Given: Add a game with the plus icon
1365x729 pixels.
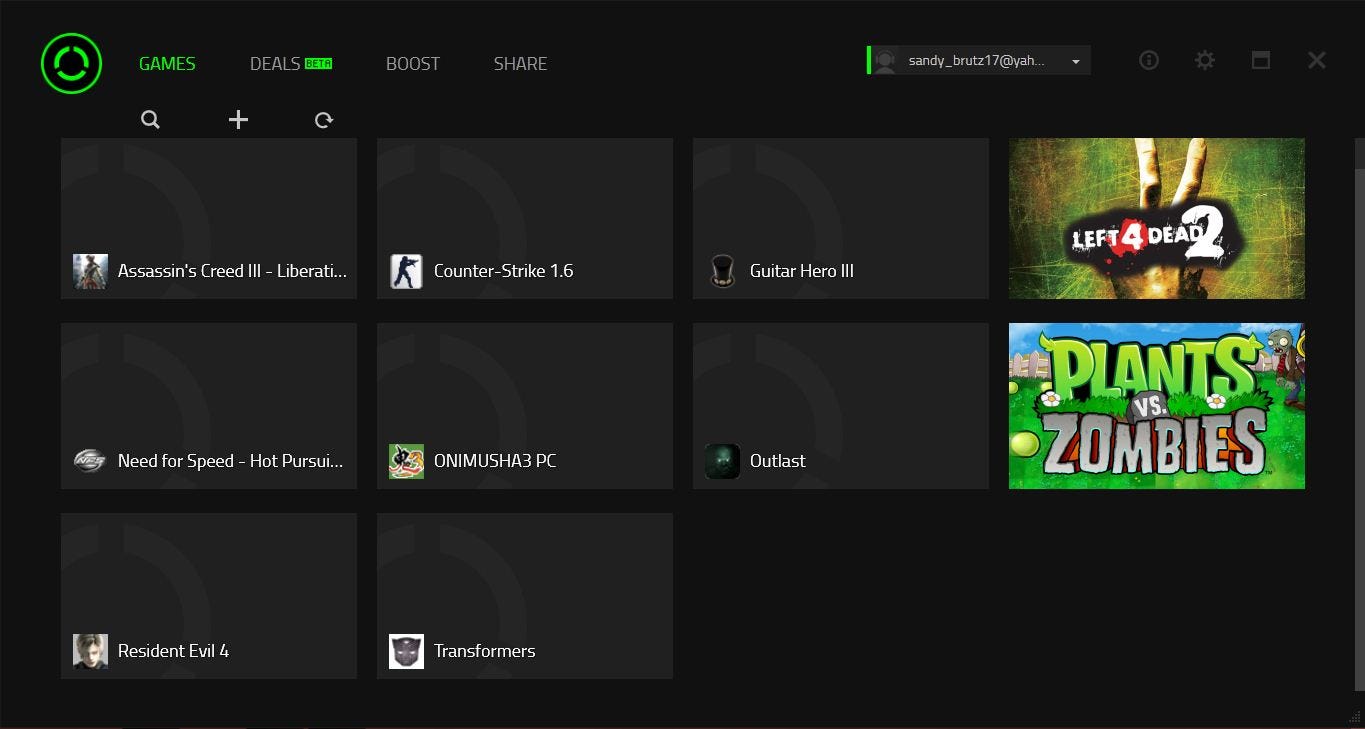Looking at the screenshot, I should (x=238, y=120).
